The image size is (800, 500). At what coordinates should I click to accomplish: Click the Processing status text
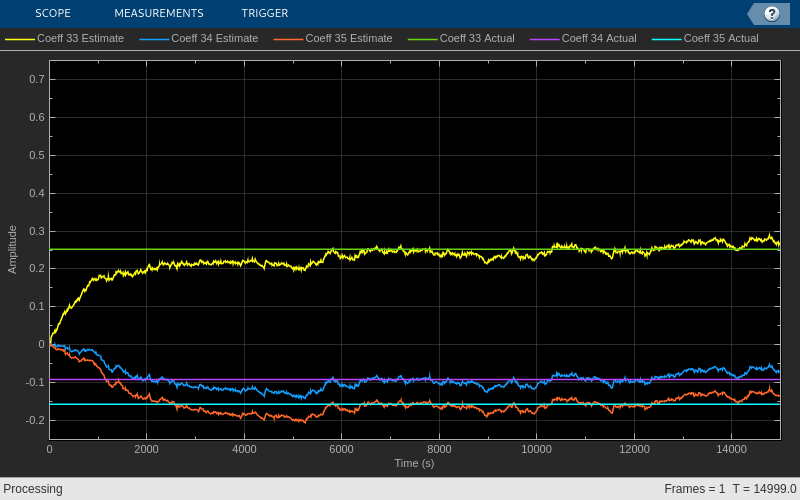pyautogui.click(x=33, y=489)
